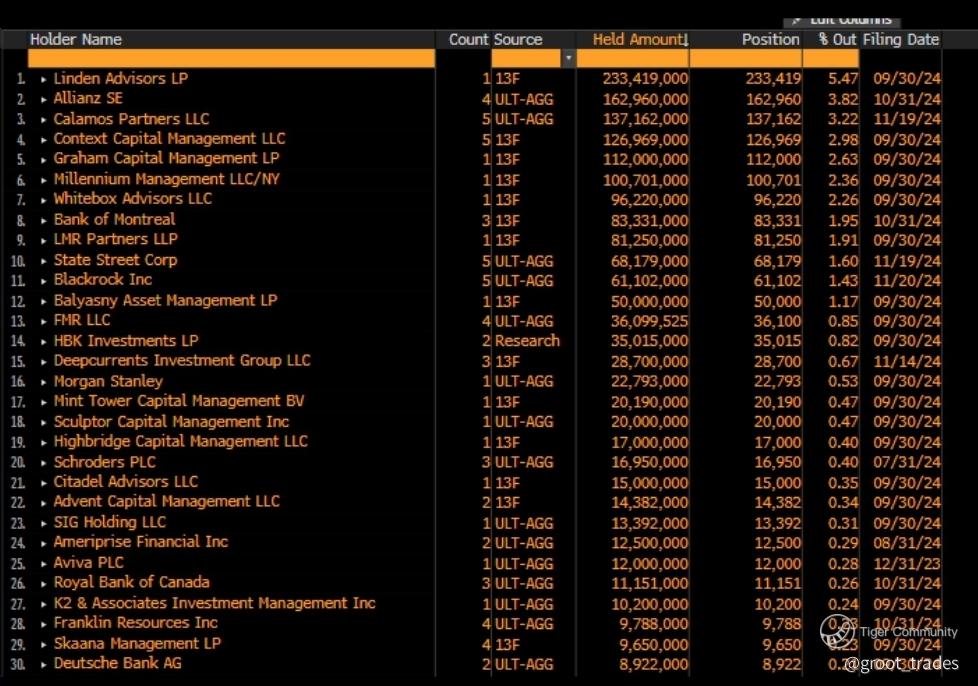Sort by Source column header

point(518,39)
